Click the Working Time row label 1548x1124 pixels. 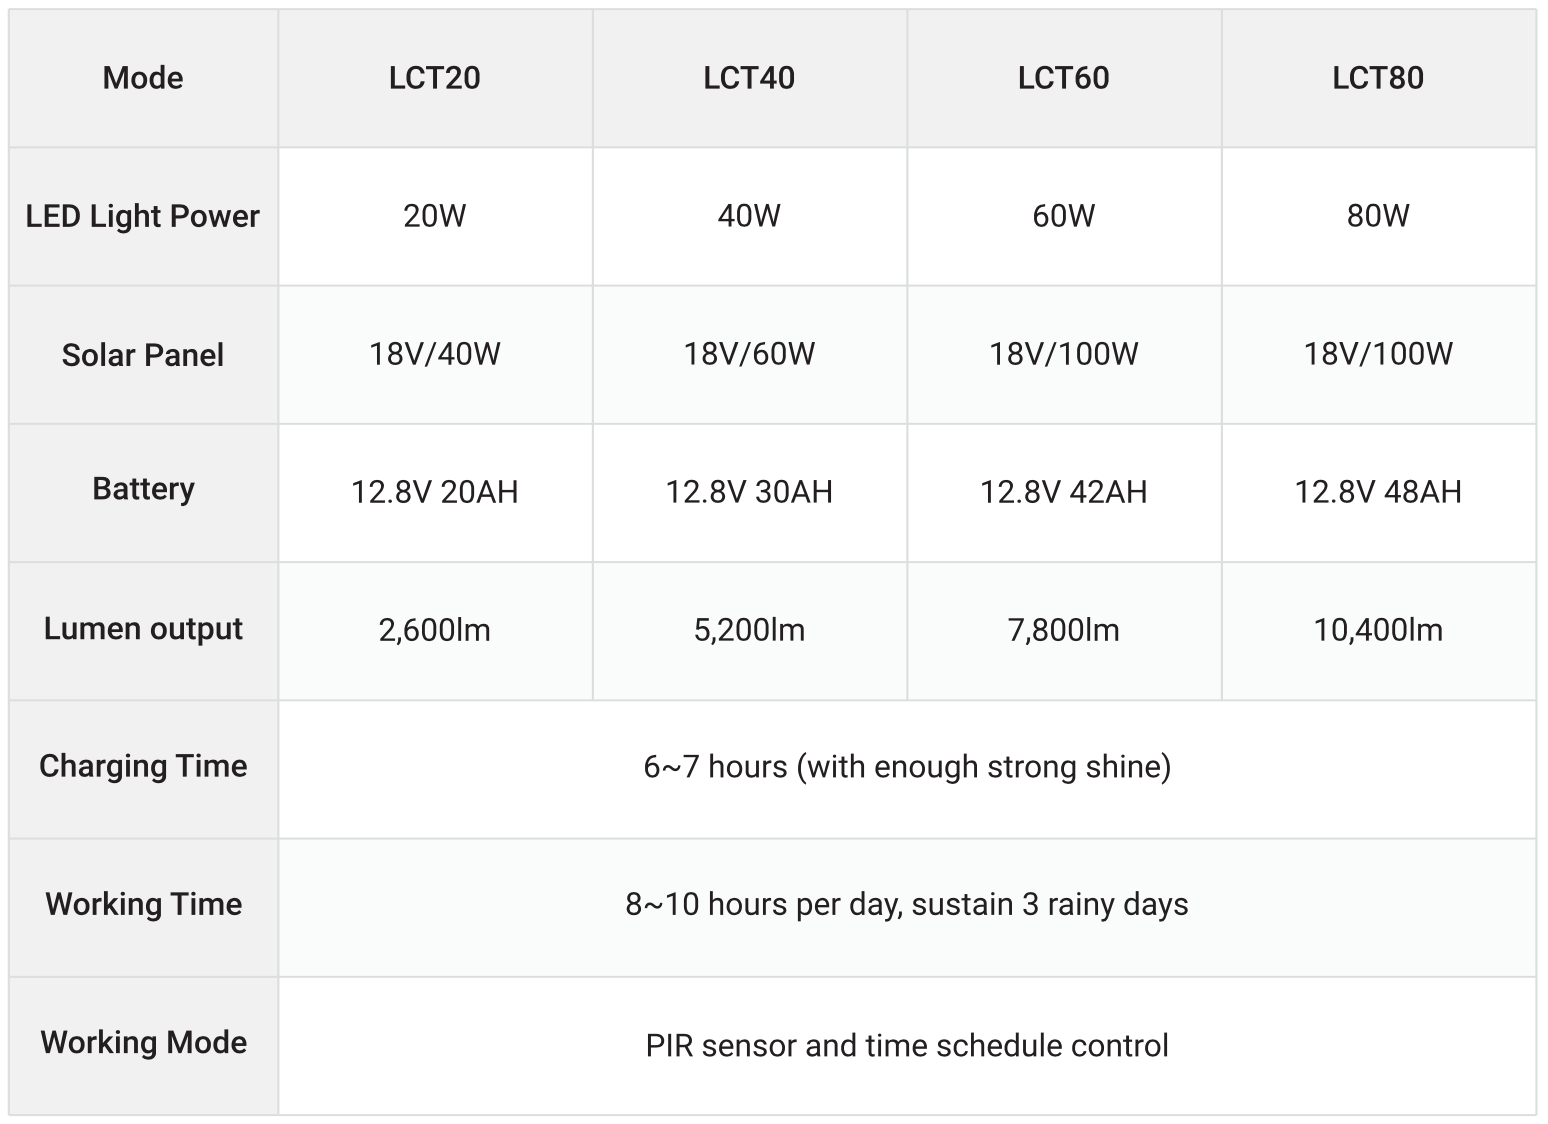coord(143,904)
